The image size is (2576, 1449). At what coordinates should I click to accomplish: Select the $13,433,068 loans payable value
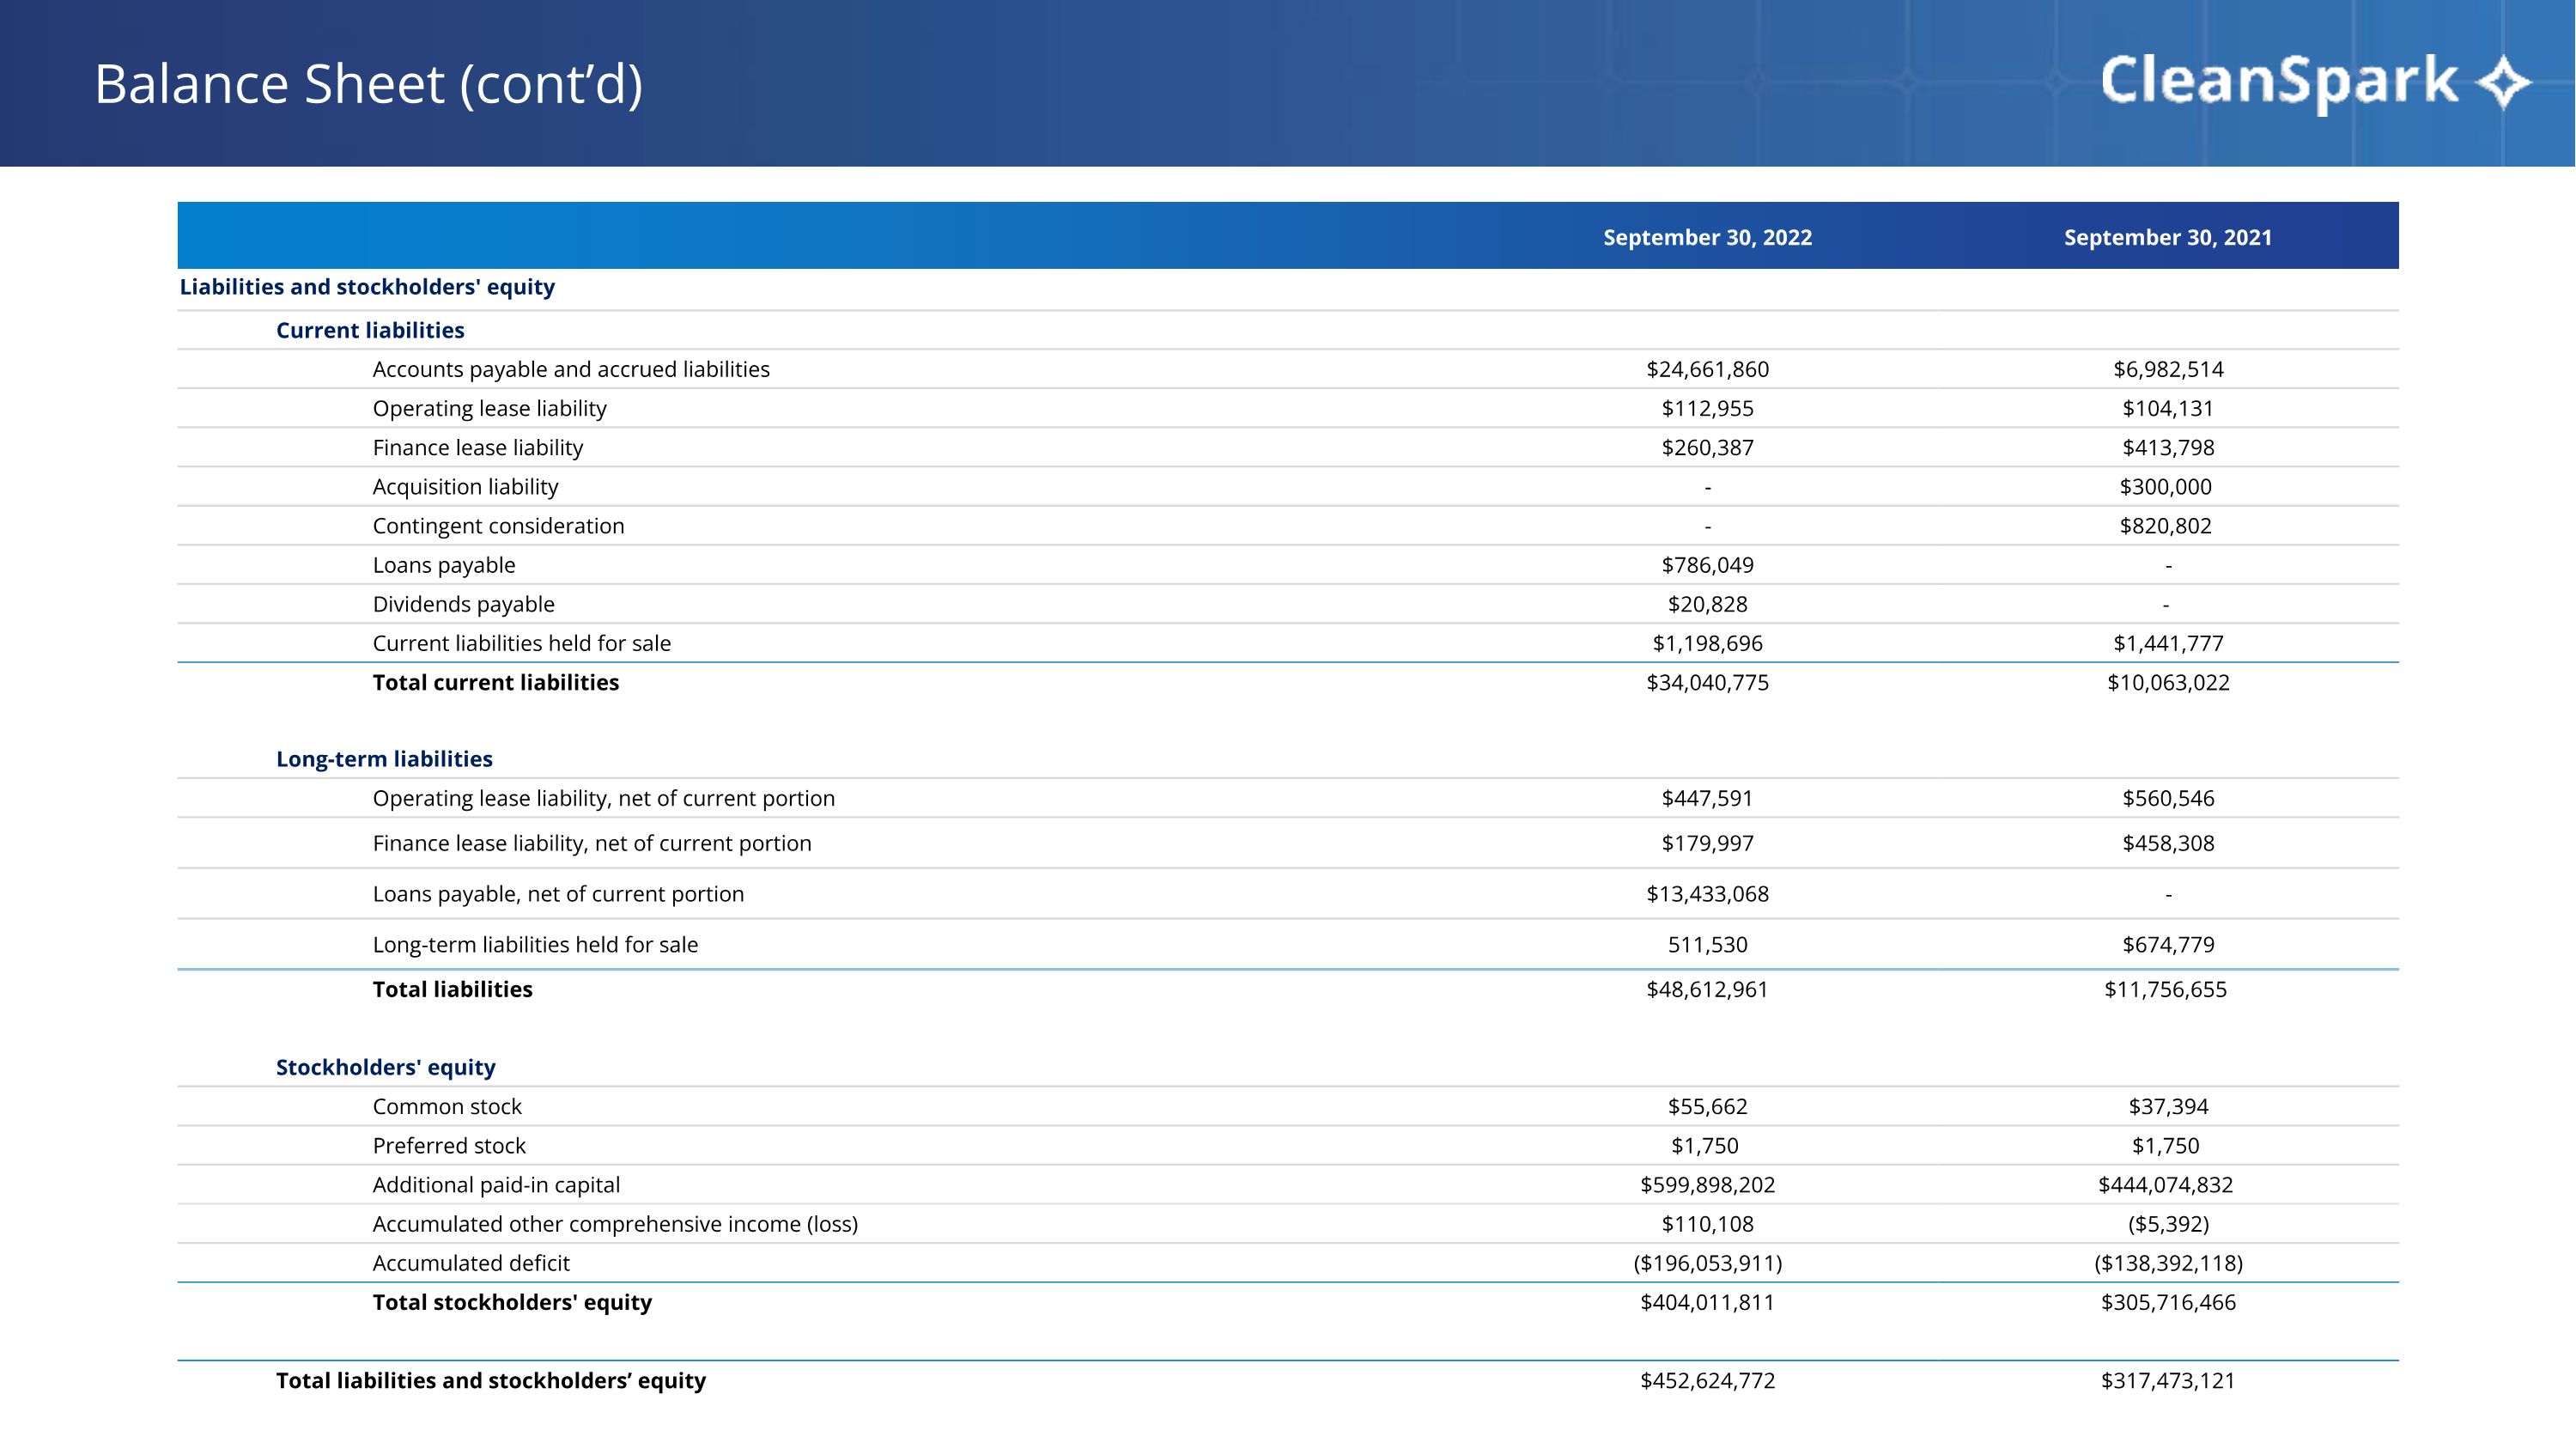[1707, 894]
